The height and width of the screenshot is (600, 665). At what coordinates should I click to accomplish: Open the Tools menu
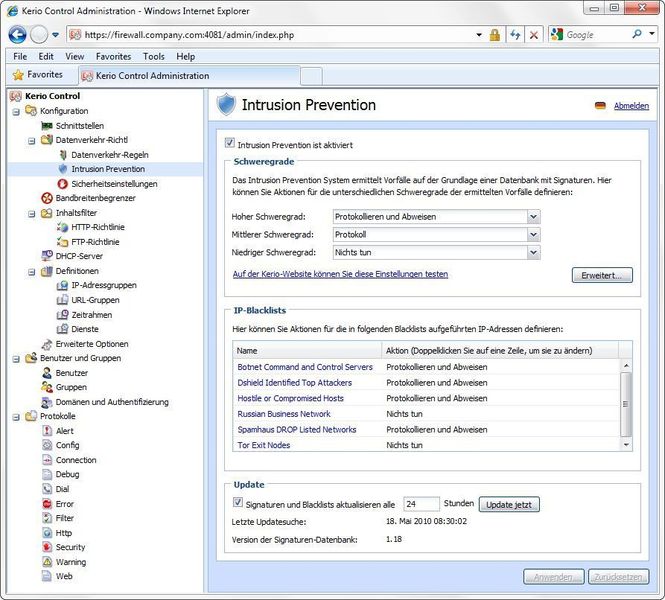click(x=154, y=56)
